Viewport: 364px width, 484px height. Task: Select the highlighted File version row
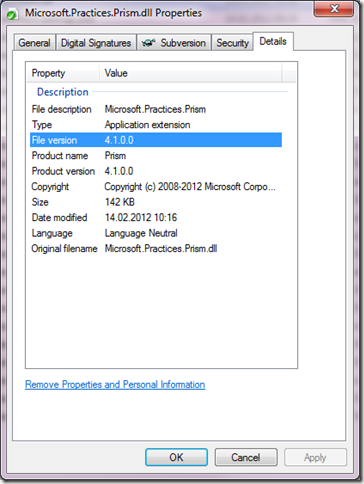(x=156, y=140)
